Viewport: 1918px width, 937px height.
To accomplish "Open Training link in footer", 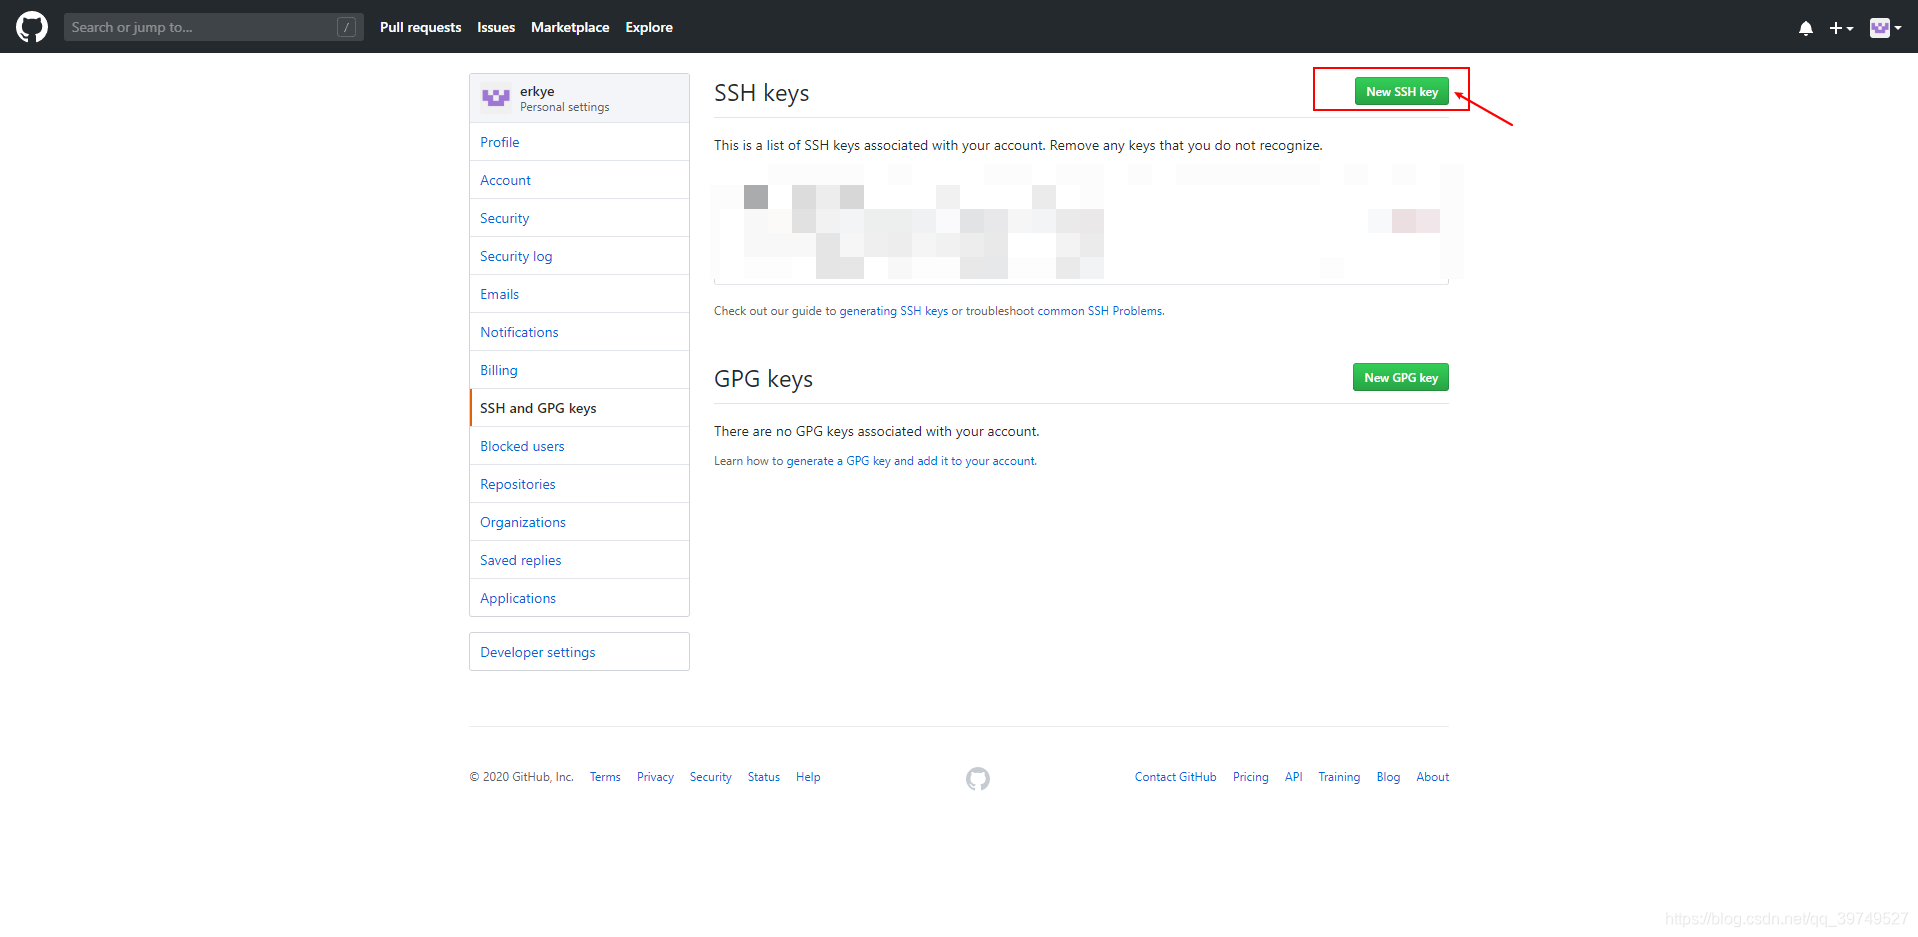I will (x=1339, y=777).
